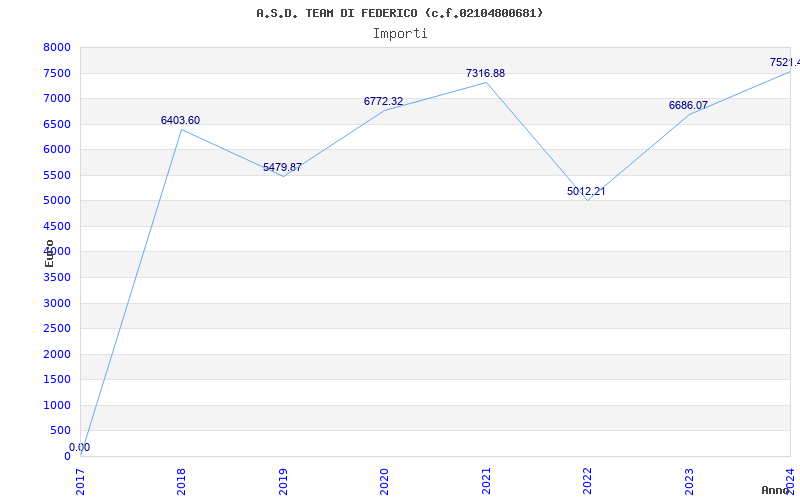Click the 6772.32 data label
The height and width of the screenshot is (500, 800).
pyautogui.click(x=383, y=102)
